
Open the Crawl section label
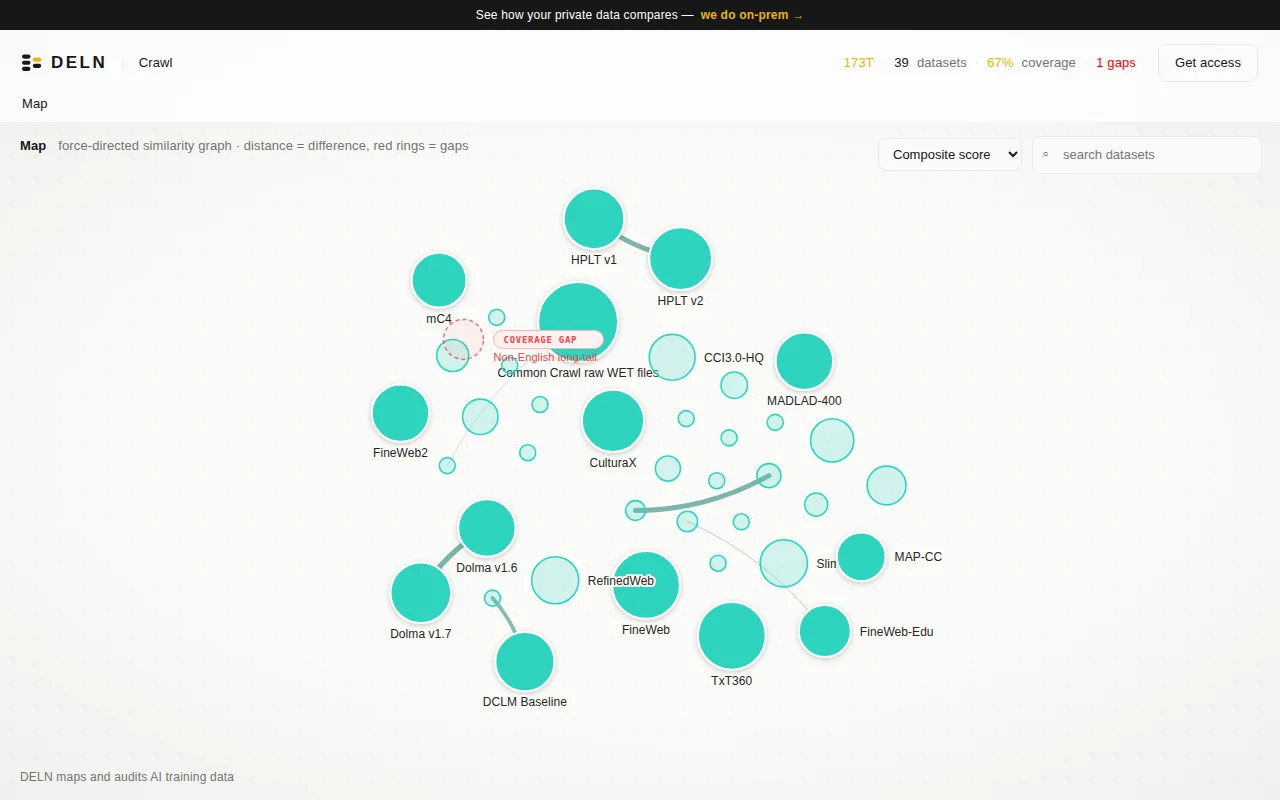pos(155,62)
